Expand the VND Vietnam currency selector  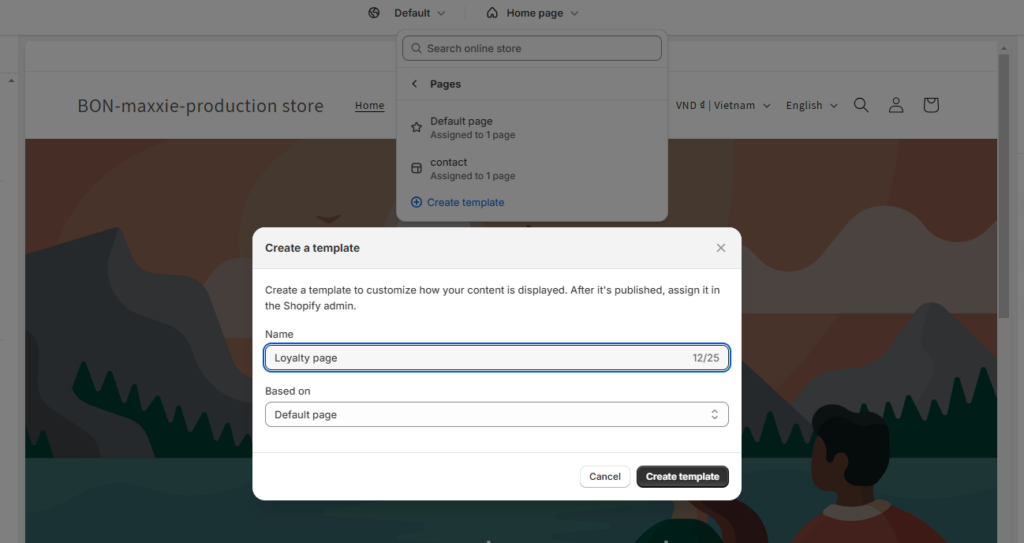pos(722,105)
